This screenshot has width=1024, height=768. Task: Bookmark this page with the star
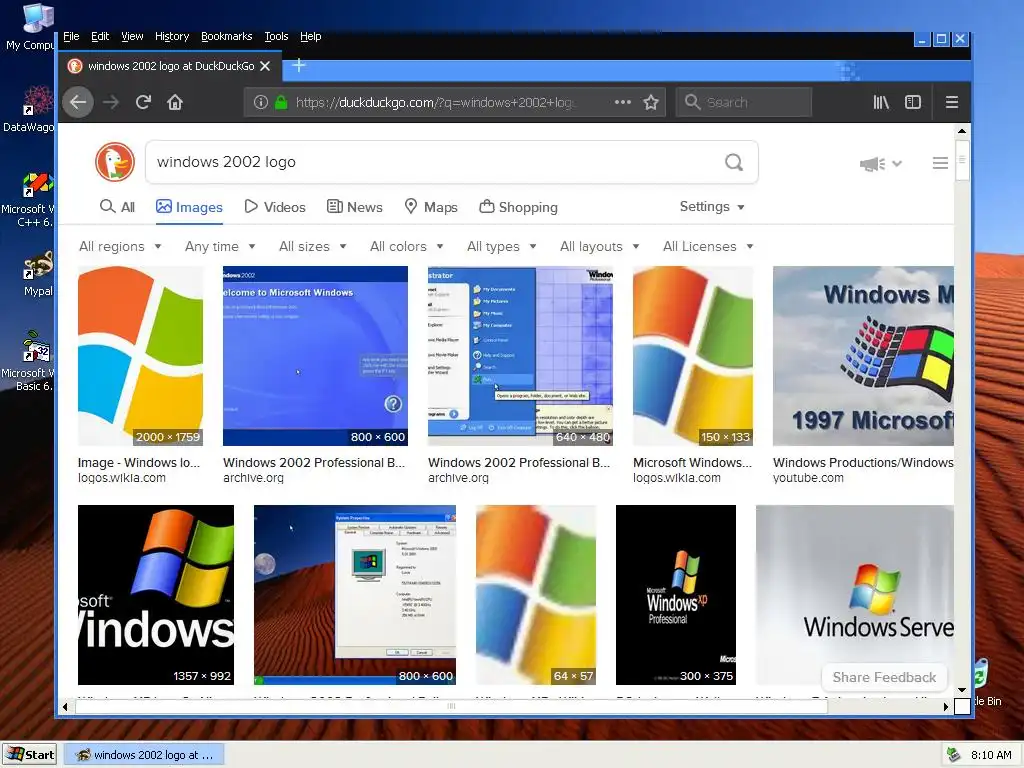[x=650, y=103]
